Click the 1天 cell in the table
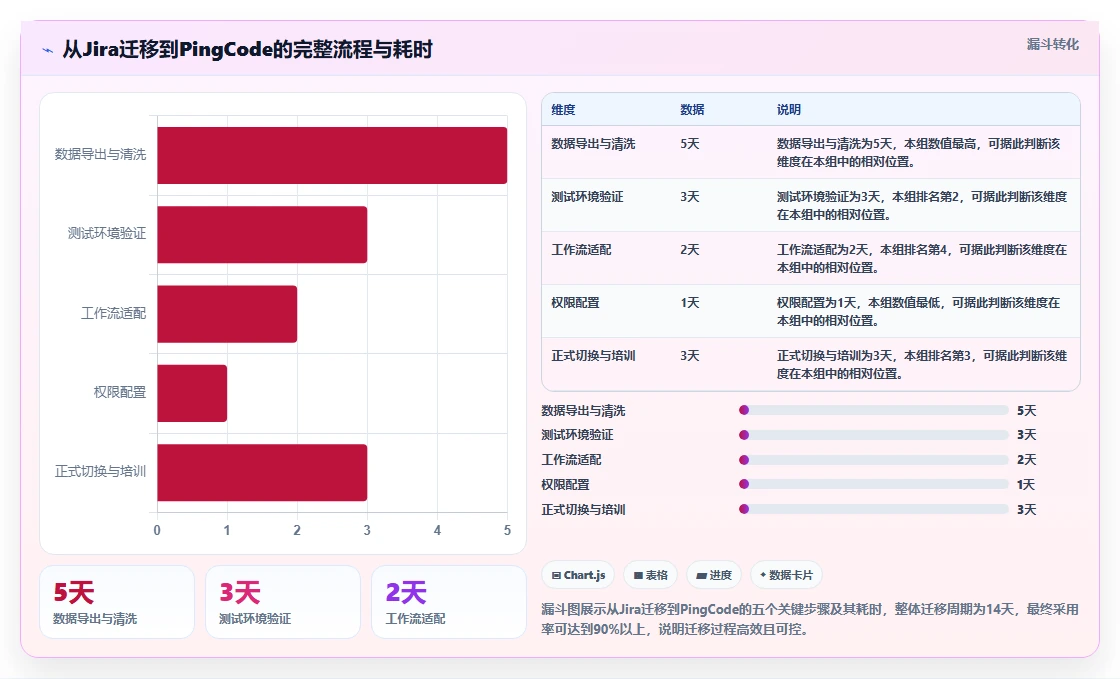The width and height of the screenshot is (1120, 679). point(689,302)
